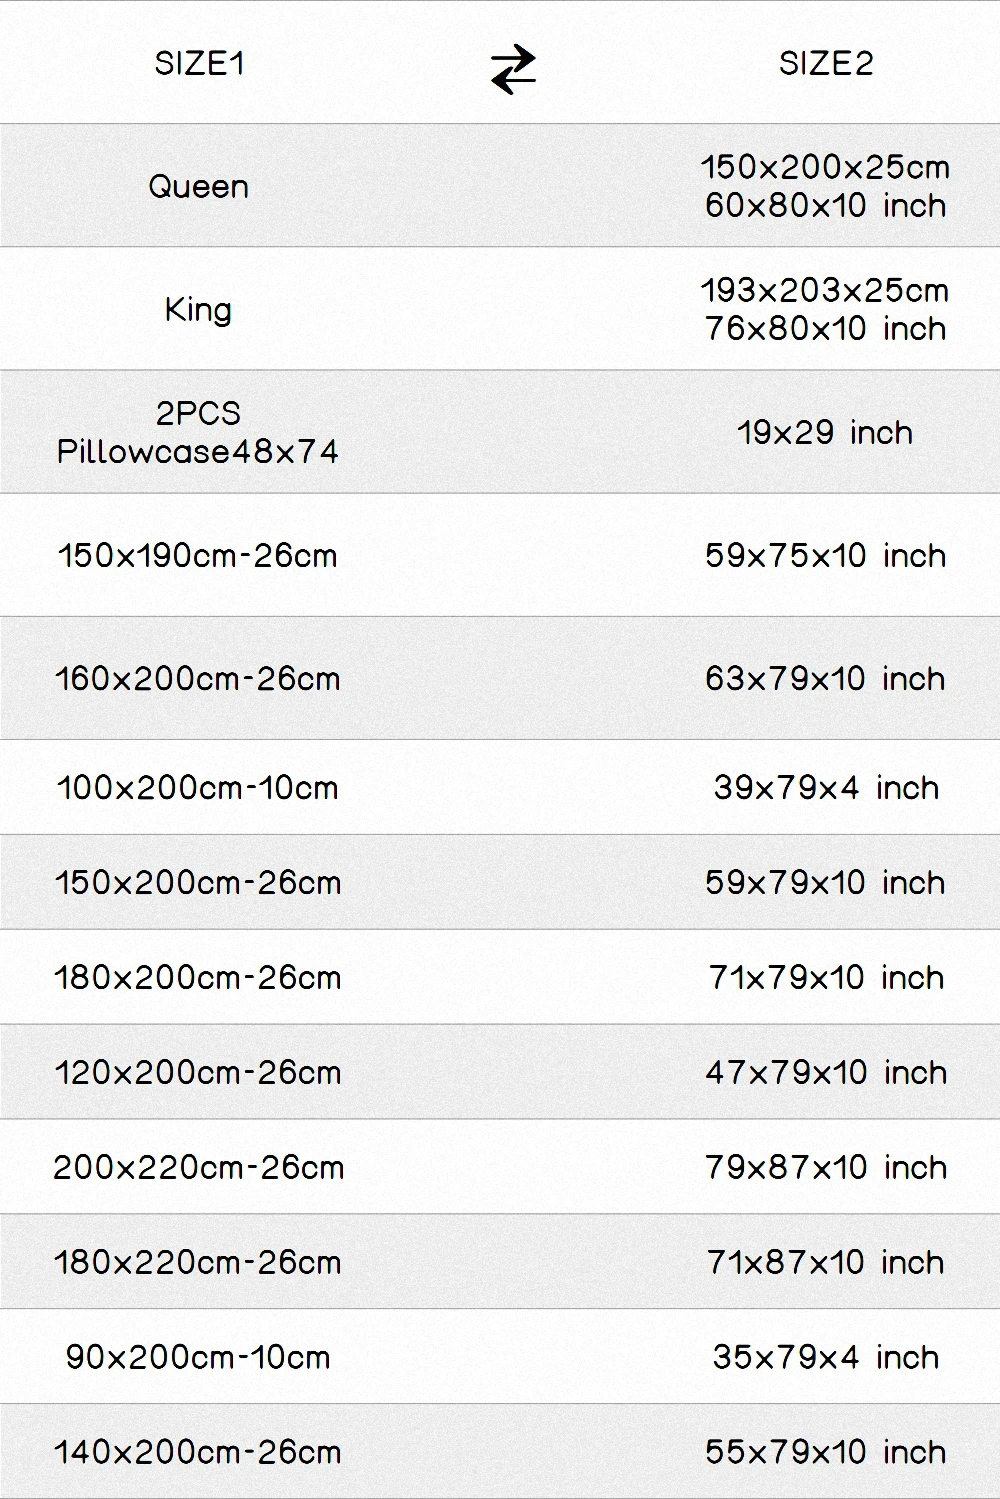Click the 63x79x10 inch value
The height and width of the screenshot is (1499, 1000).
(x=825, y=678)
